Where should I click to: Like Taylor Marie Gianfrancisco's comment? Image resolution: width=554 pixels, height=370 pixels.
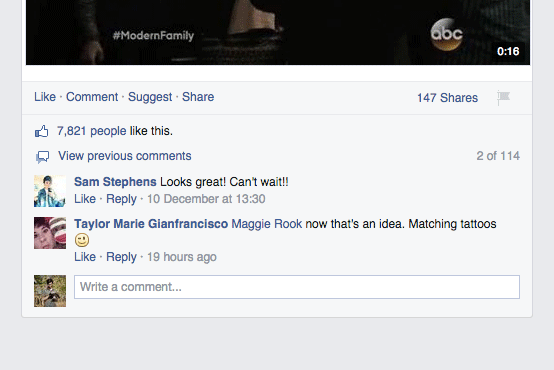[85, 257]
